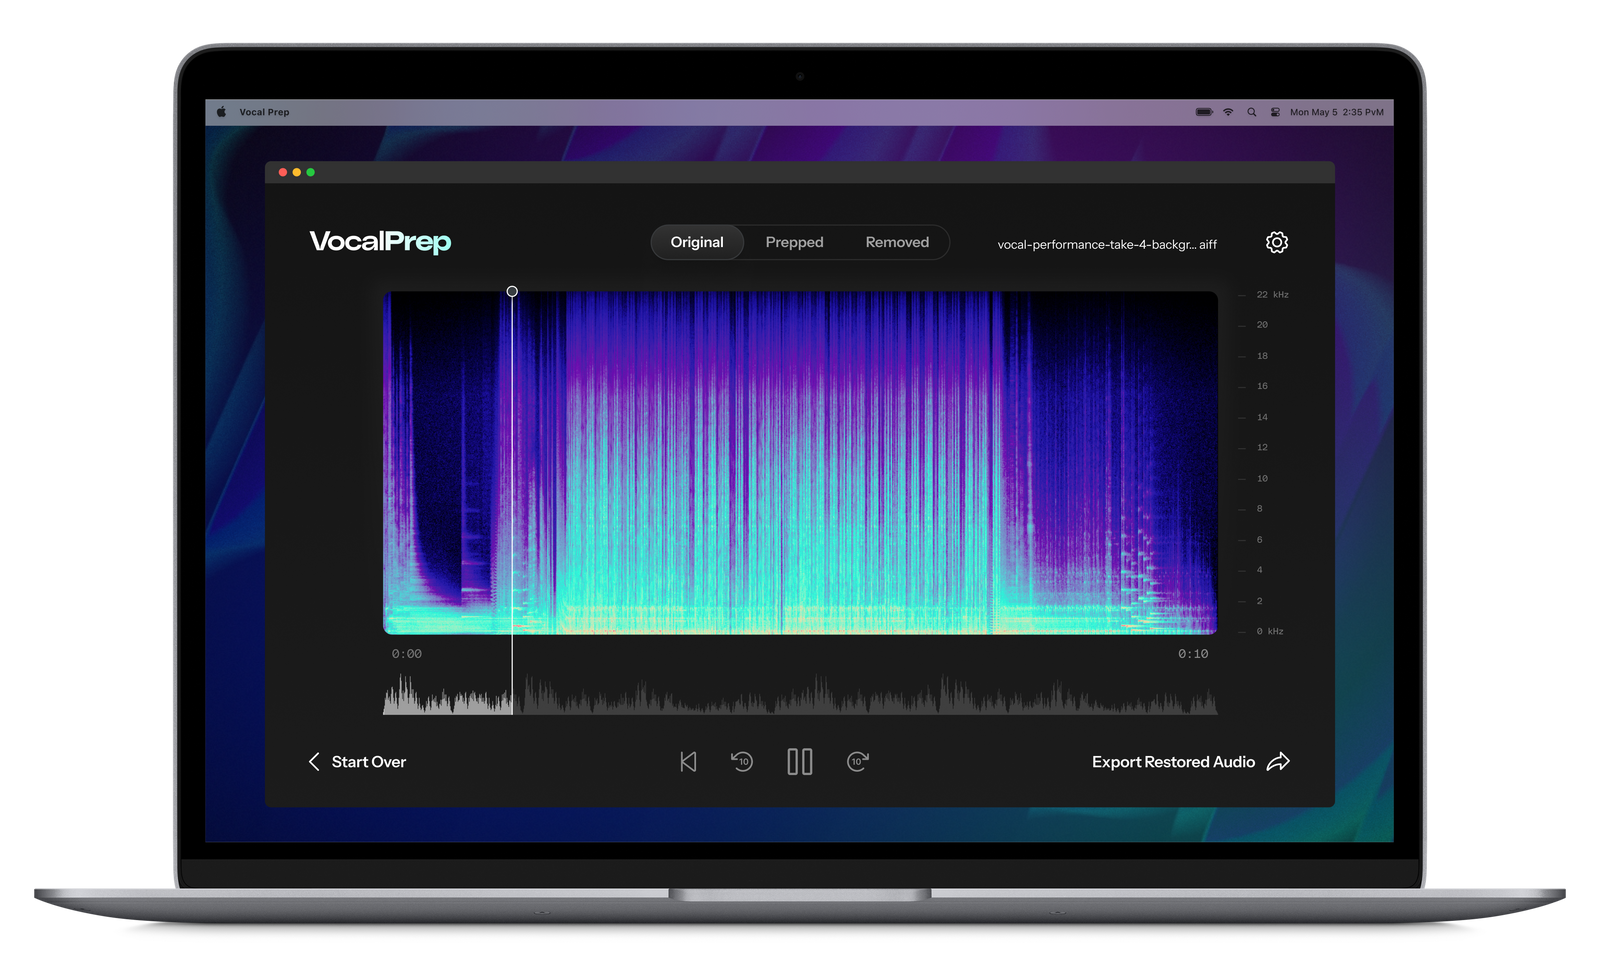1600x966 pixels.
Task: Click the VocalPrep logo
Action: click(x=380, y=242)
